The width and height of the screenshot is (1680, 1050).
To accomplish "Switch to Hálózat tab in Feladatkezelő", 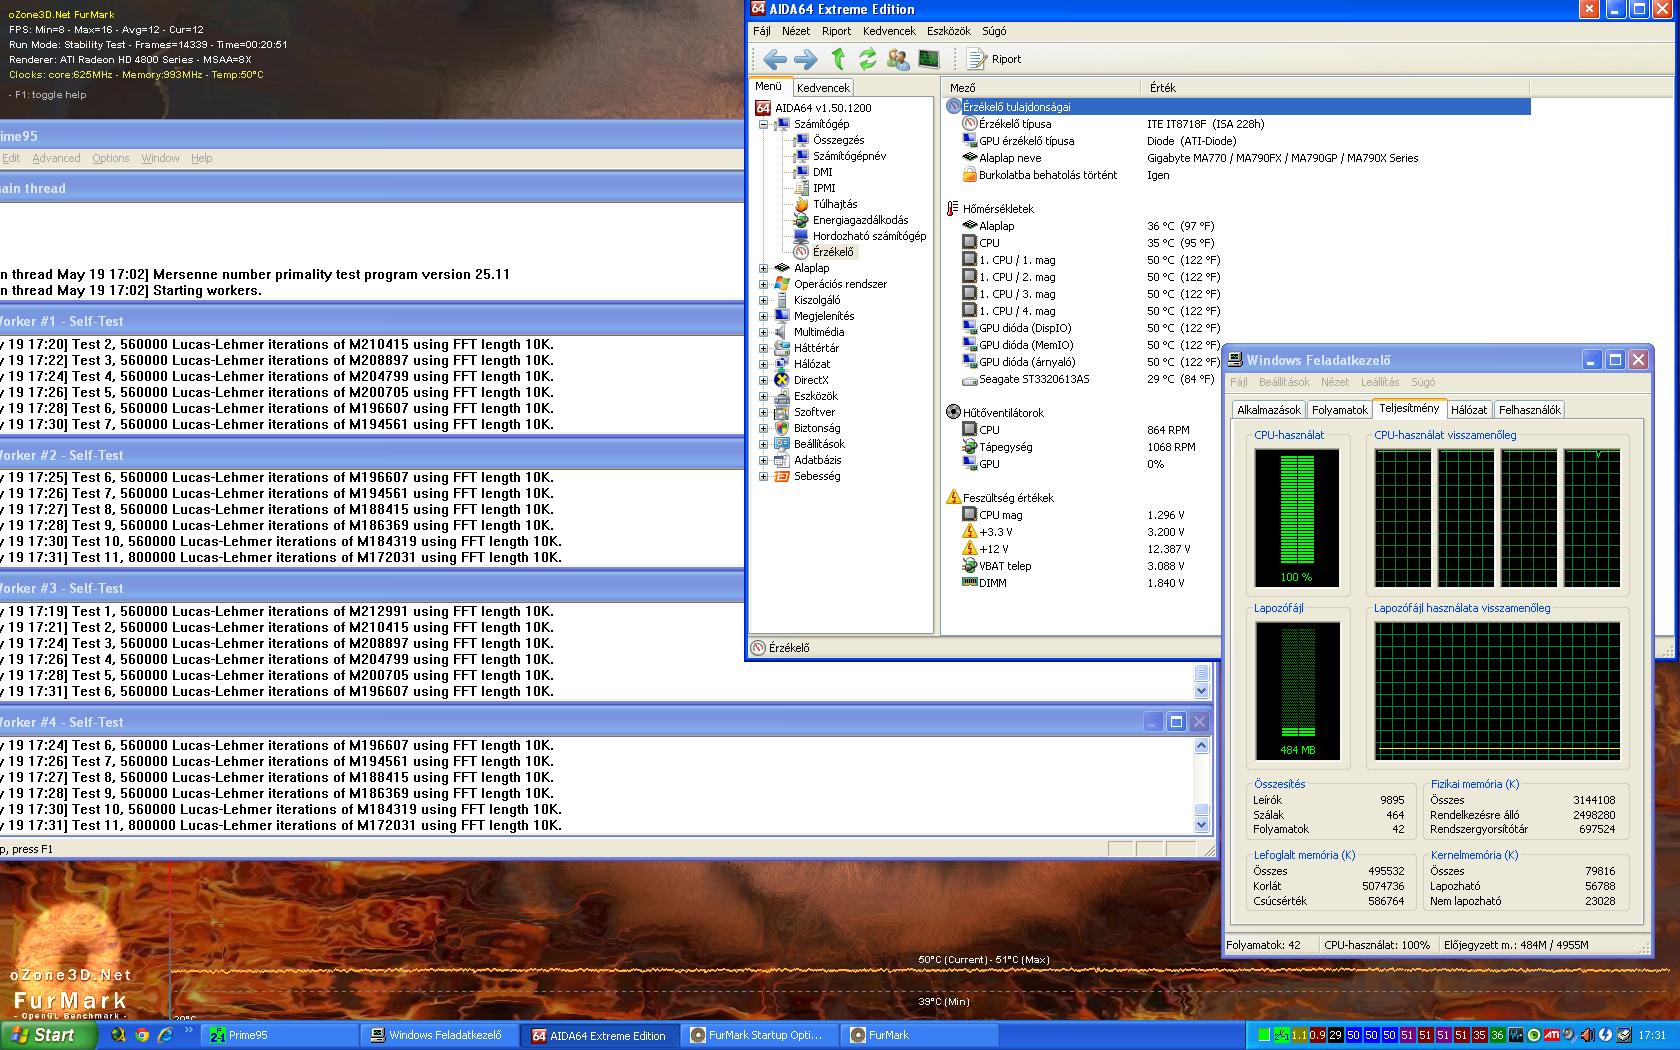I will point(1469,410).
